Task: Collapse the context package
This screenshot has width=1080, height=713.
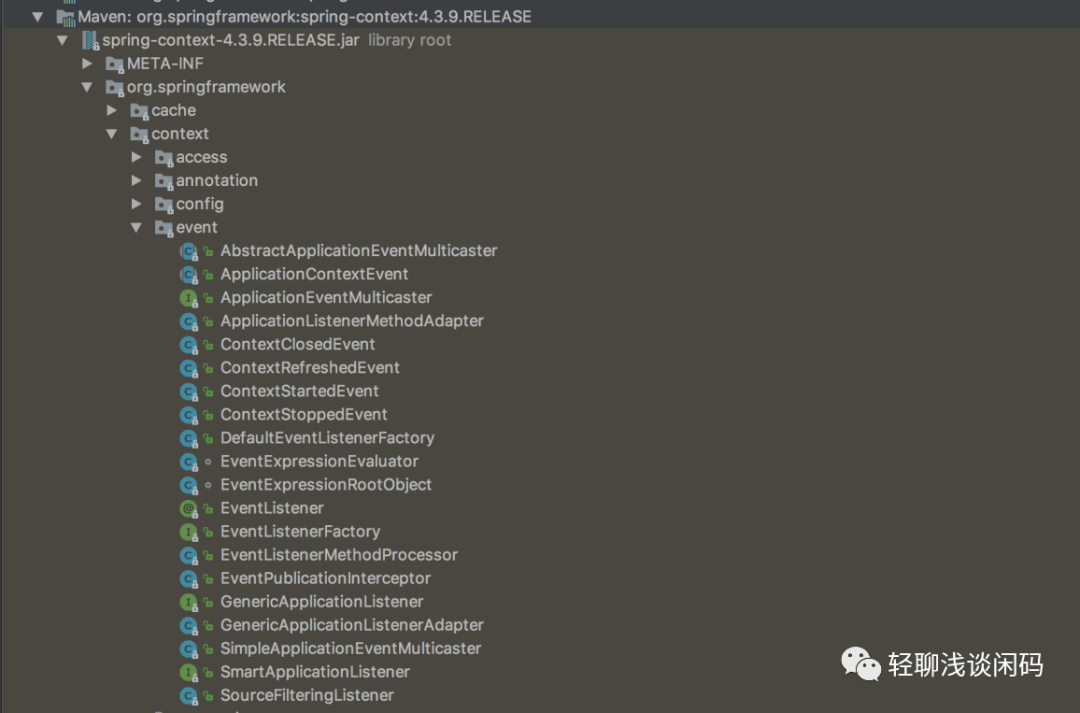Action: [x=112, y=134]
